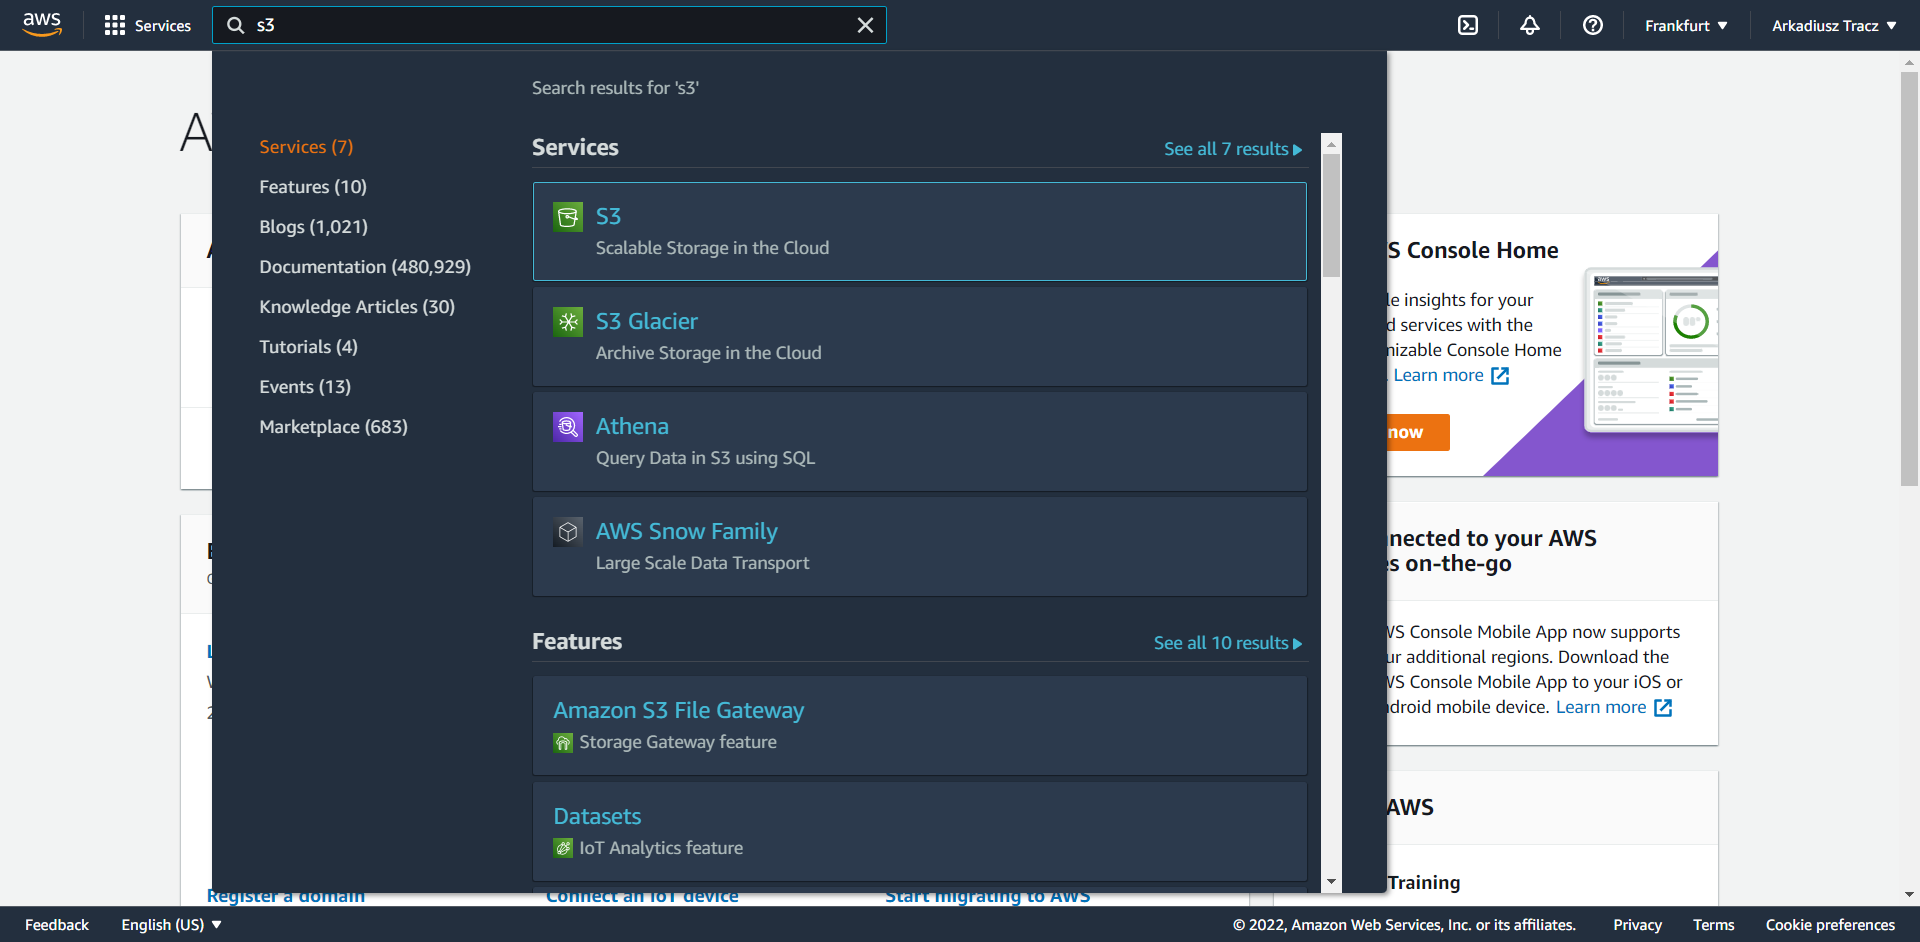The height and width of the screenshot is (942, 1920).
Task: Click 'Archive Storage in the Cloud' text
Action: click(708, 353)
